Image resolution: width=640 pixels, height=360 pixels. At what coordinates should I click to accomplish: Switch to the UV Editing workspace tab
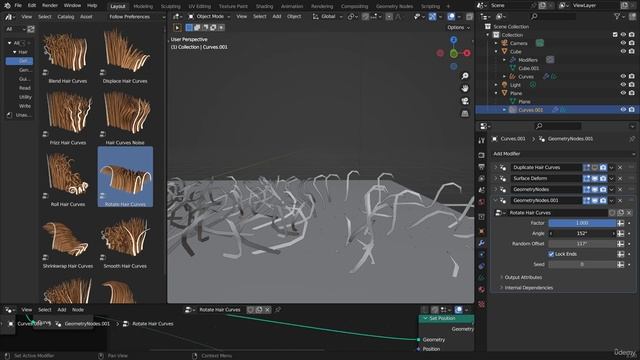[200, 6]
